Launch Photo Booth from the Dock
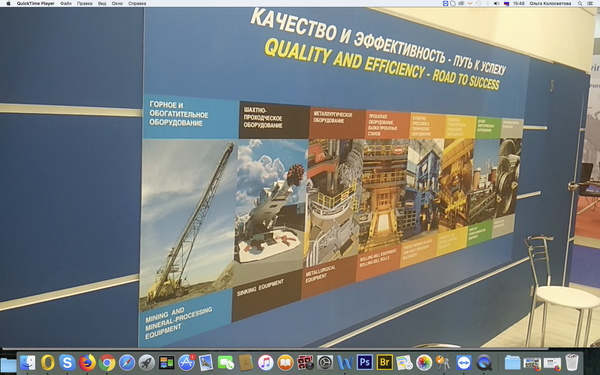This screenshot has width=600, height=375. click(x=305, y=362)
